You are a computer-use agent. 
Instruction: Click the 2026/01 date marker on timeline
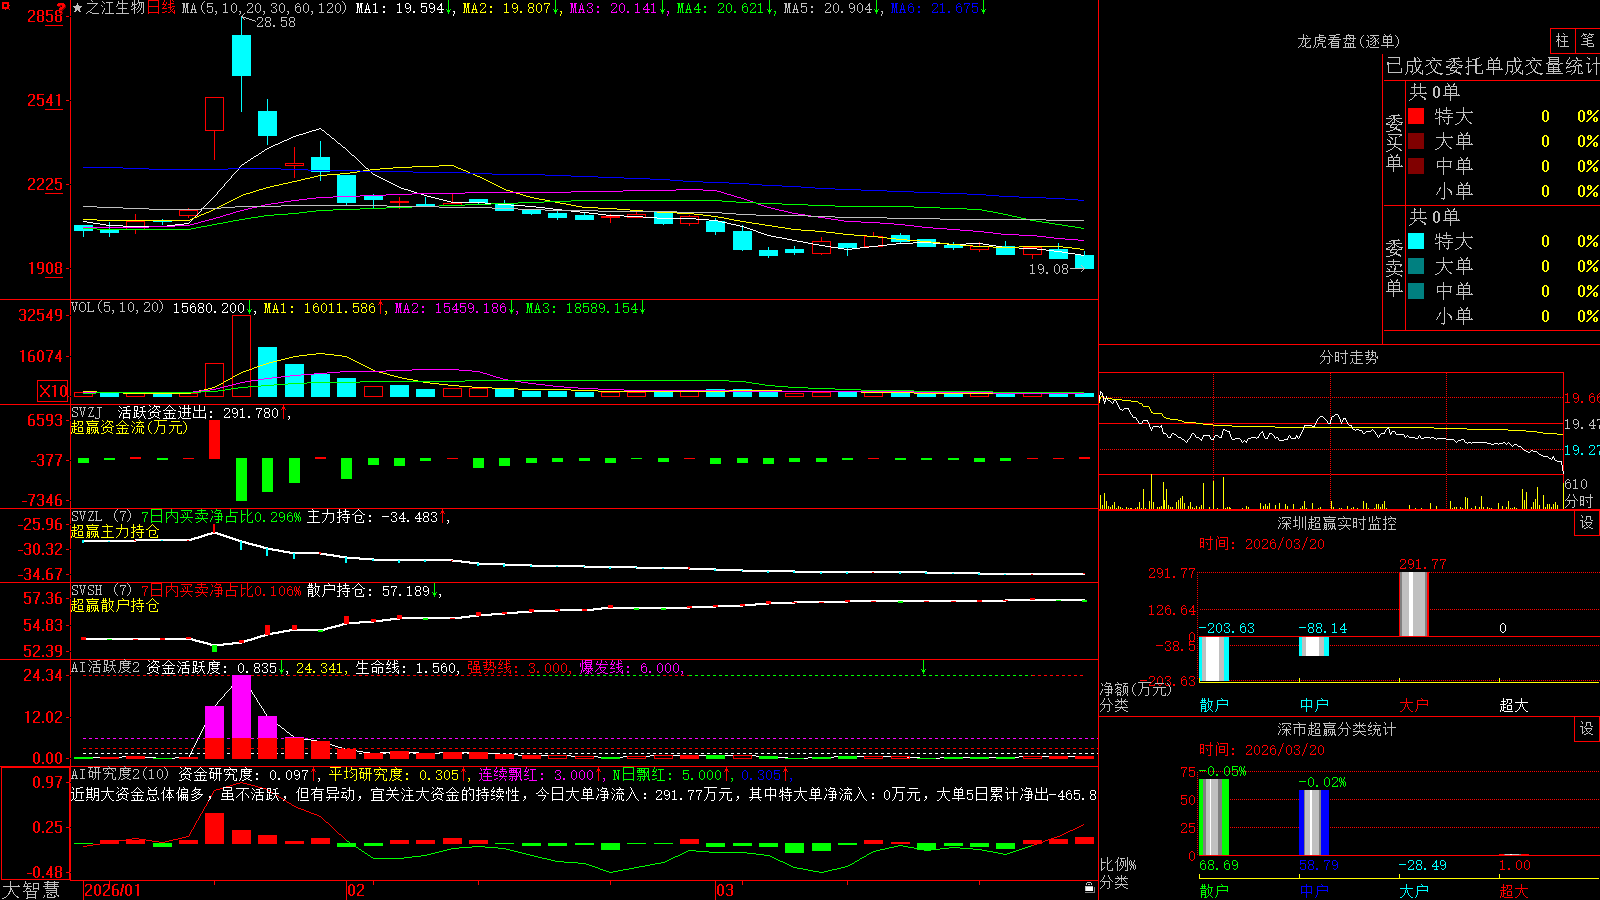(x=113, y=890)
